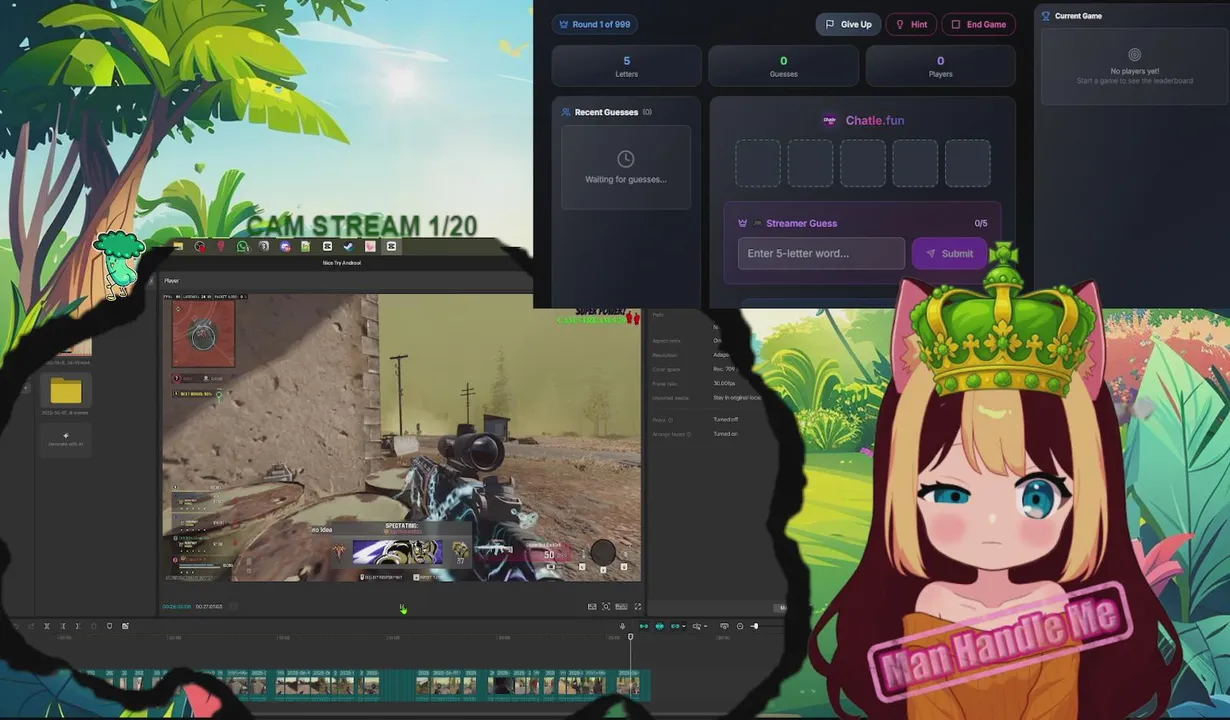Toggle main track magnet in the timeline toolbar
This screenshot has height=720, width=1230.
point(643,626)
